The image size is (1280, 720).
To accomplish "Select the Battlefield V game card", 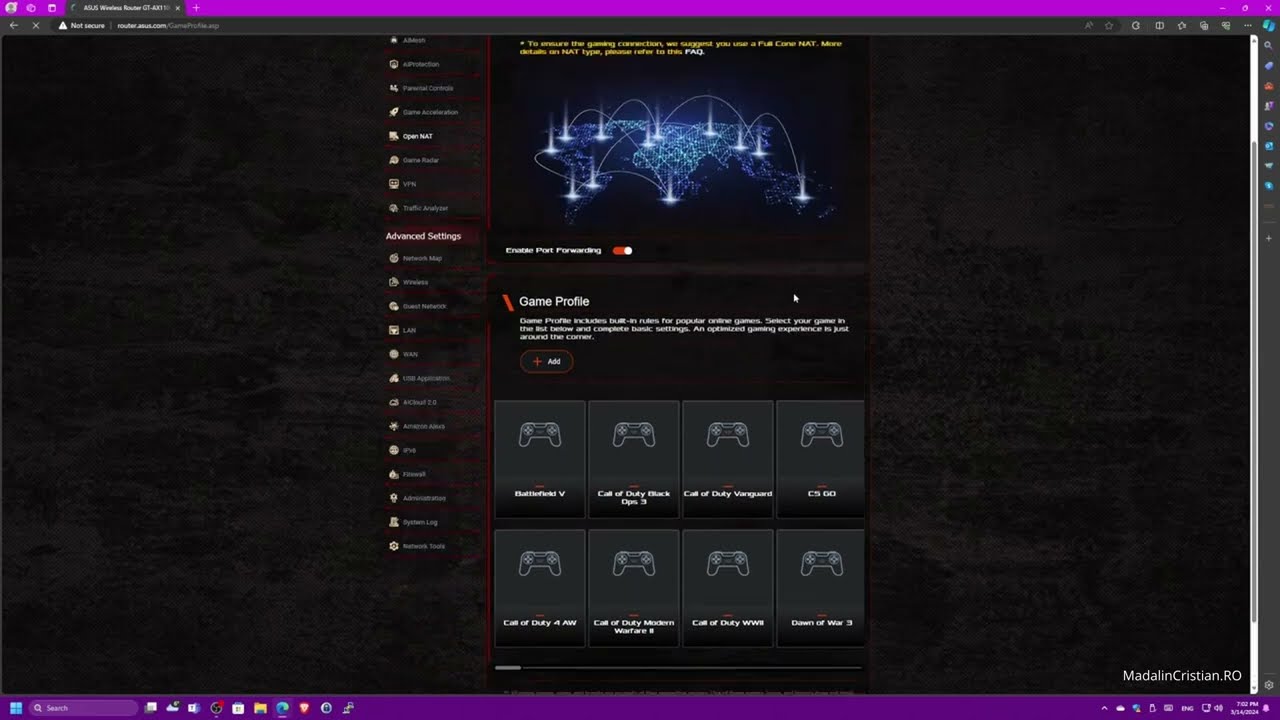I will pos(540,459).
